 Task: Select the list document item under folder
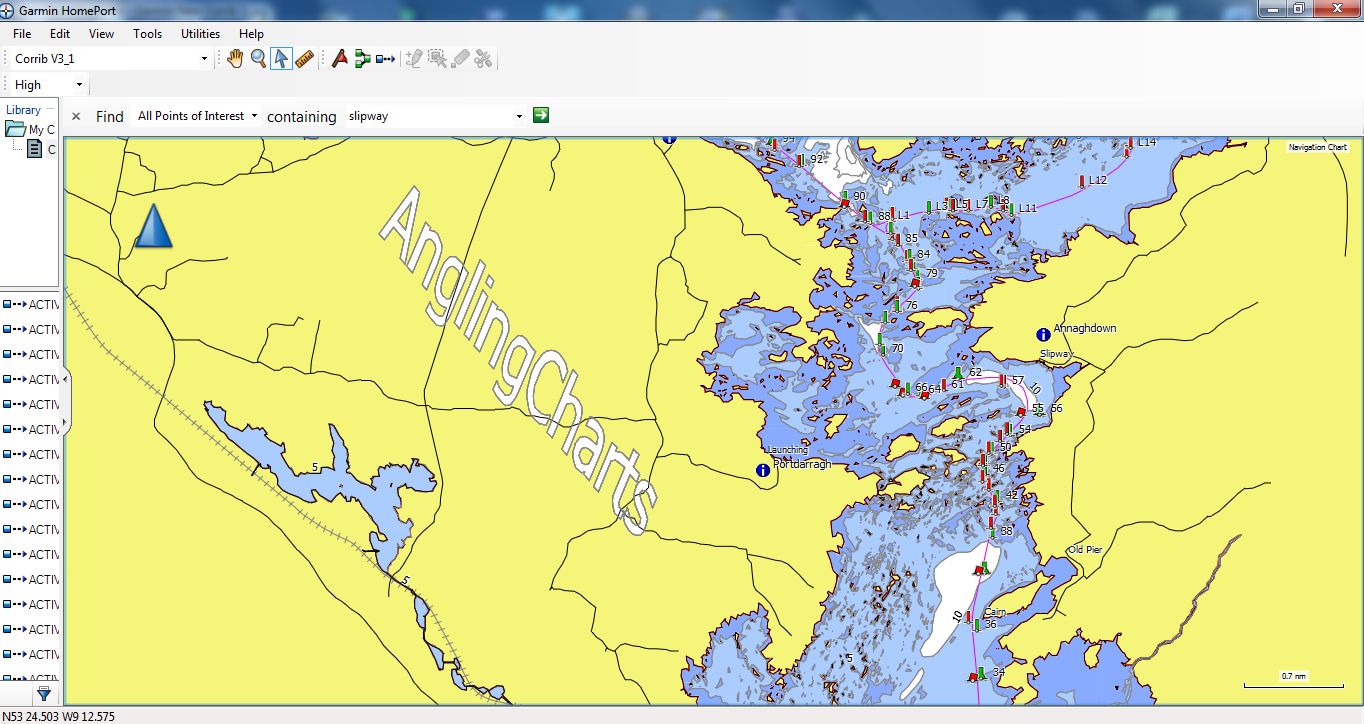pyautogui.click(x=35, y=149)
